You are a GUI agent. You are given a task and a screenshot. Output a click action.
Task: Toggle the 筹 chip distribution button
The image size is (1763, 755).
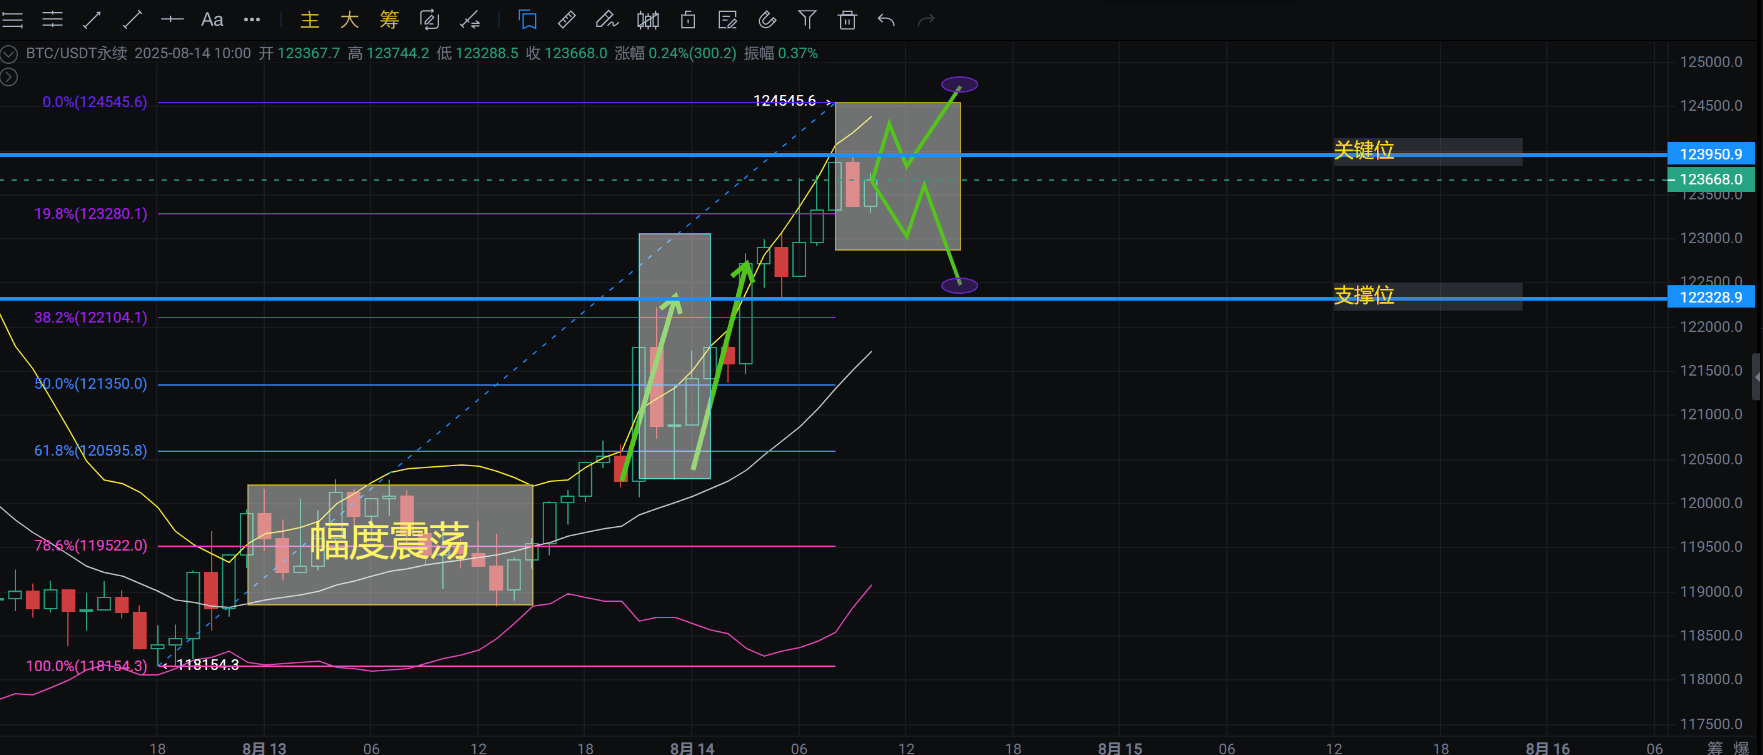pyautogui.click(x=389, y=19)
